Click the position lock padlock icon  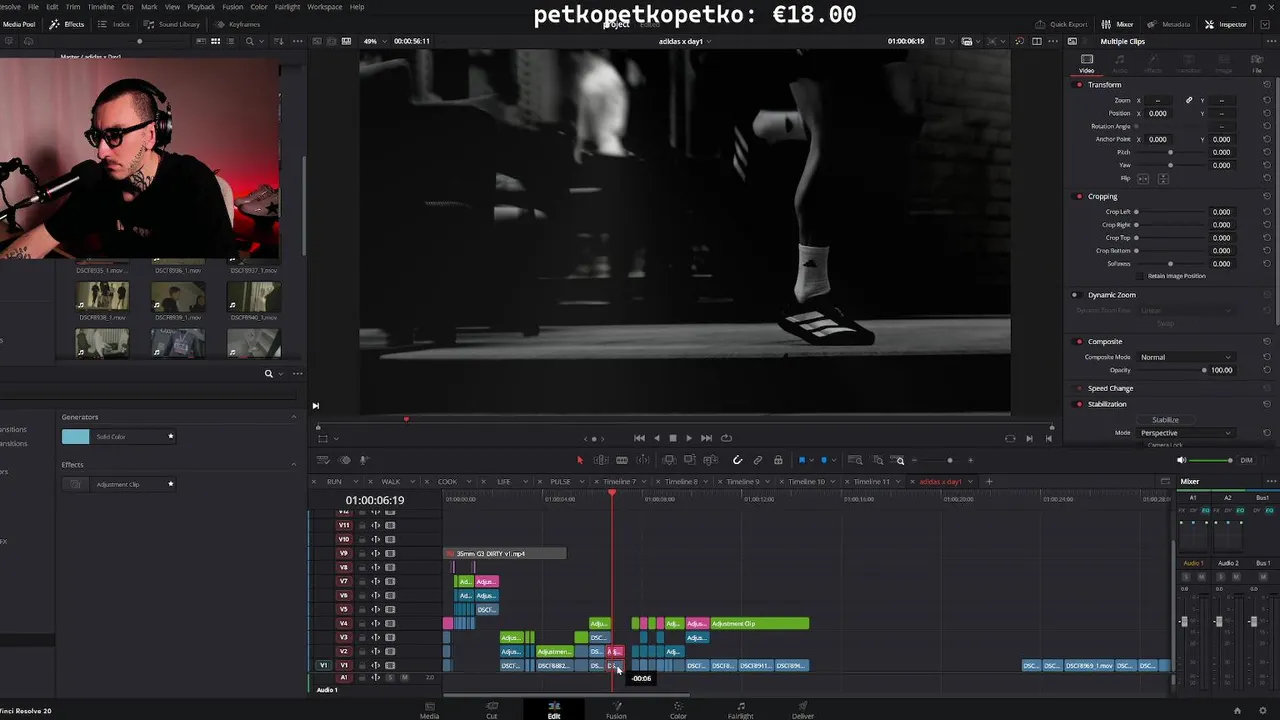[778, 460]
